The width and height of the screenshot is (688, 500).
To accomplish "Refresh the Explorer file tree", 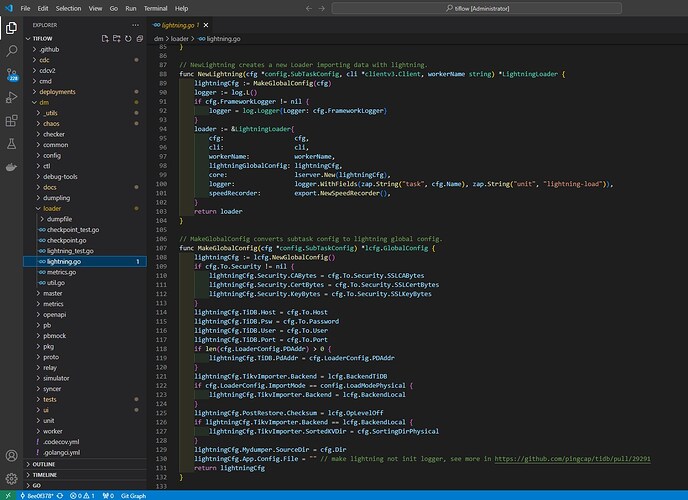I will point(128,39).
